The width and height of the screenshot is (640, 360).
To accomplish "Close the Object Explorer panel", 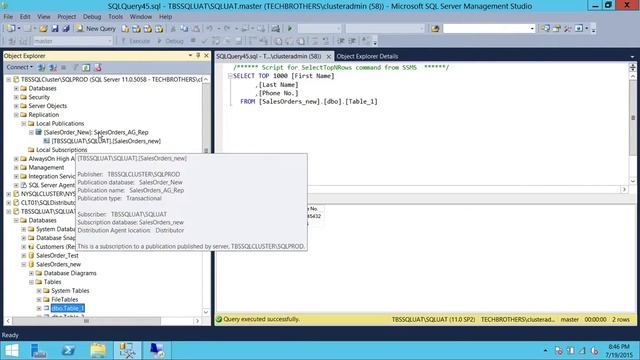I will (207, 56).
